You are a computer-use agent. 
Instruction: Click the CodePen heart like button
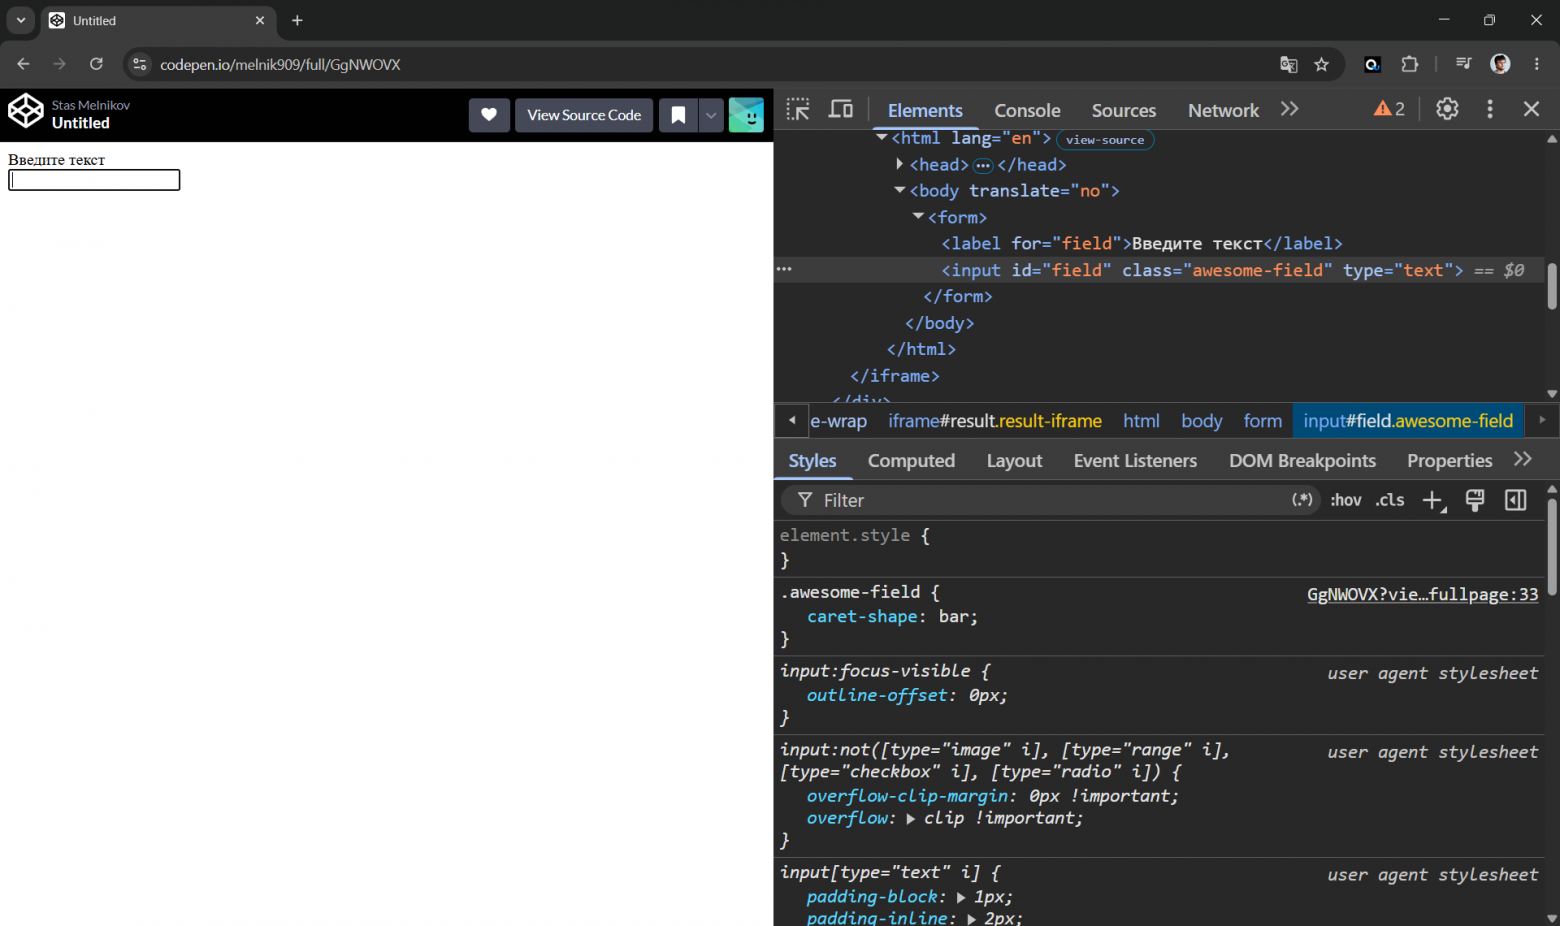click(489, 115)
